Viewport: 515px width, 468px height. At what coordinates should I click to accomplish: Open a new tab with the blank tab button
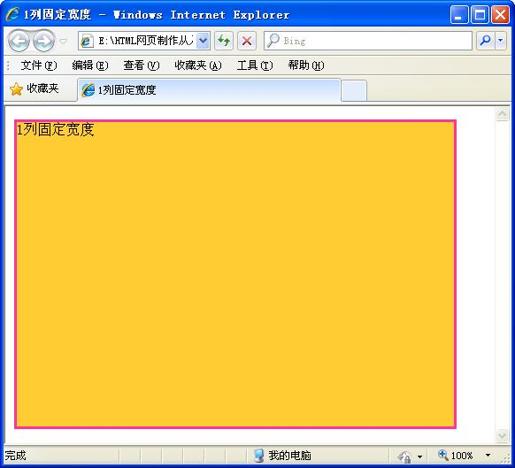click(x=354, y=90)
